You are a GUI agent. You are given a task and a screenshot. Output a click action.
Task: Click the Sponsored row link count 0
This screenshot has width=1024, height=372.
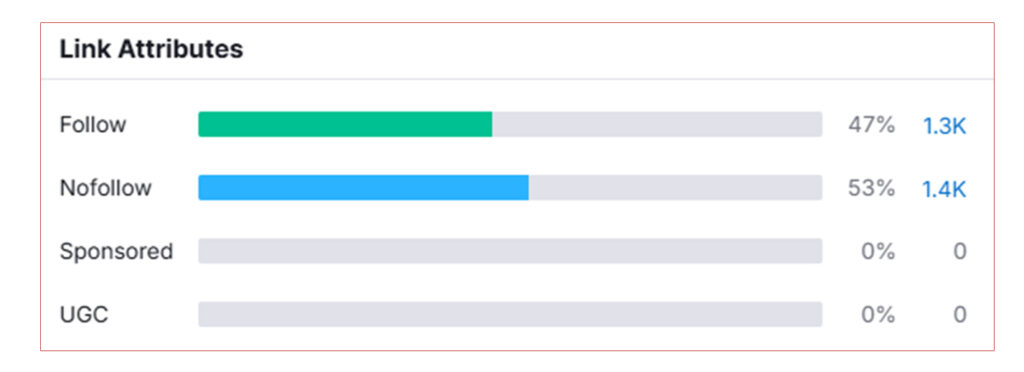959,251
